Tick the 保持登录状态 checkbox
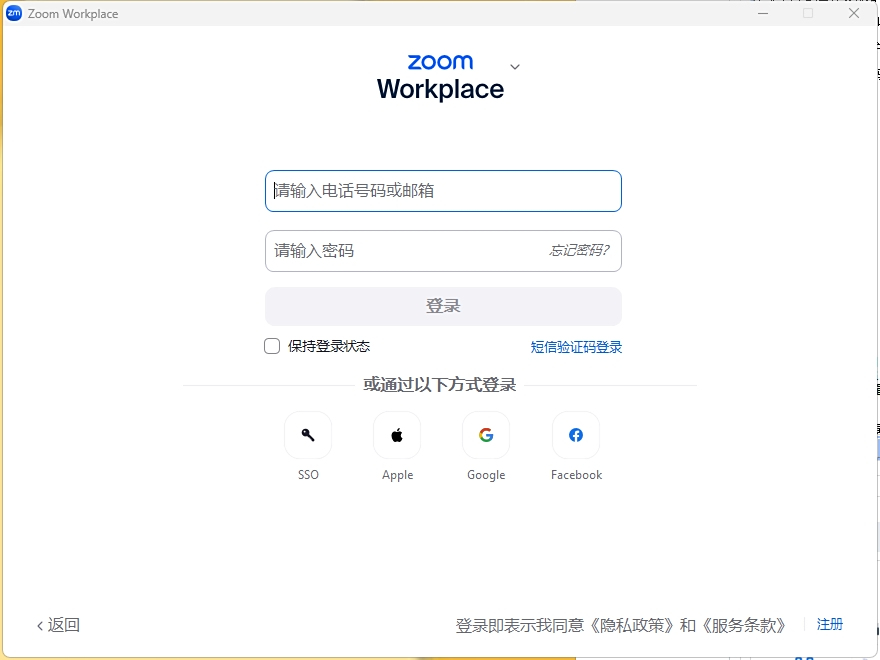The image size is (880, 660). click(x=272, y=346)
